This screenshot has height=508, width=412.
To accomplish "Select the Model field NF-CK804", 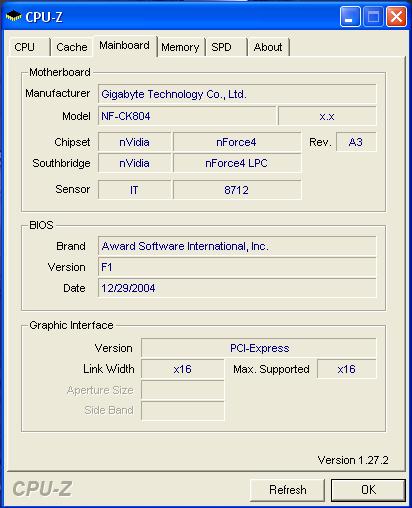I will tap(187, 116).
